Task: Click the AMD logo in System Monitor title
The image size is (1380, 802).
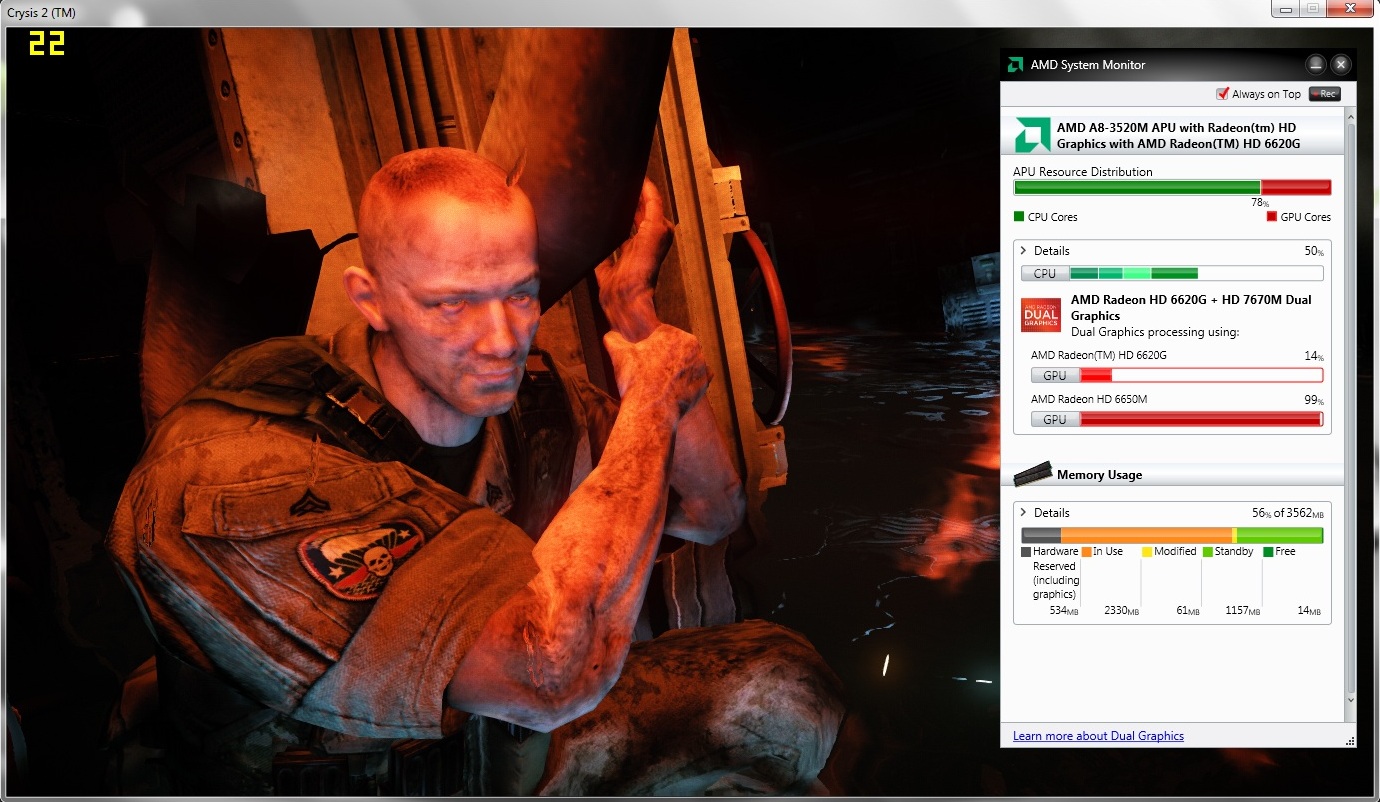Action: [x=1014, y=65]
